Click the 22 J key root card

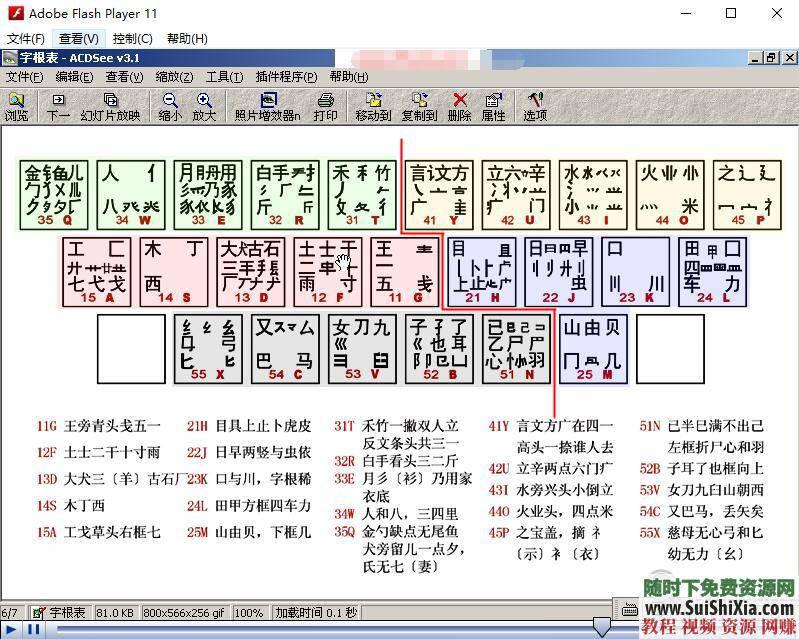click(x=559, y=272)
